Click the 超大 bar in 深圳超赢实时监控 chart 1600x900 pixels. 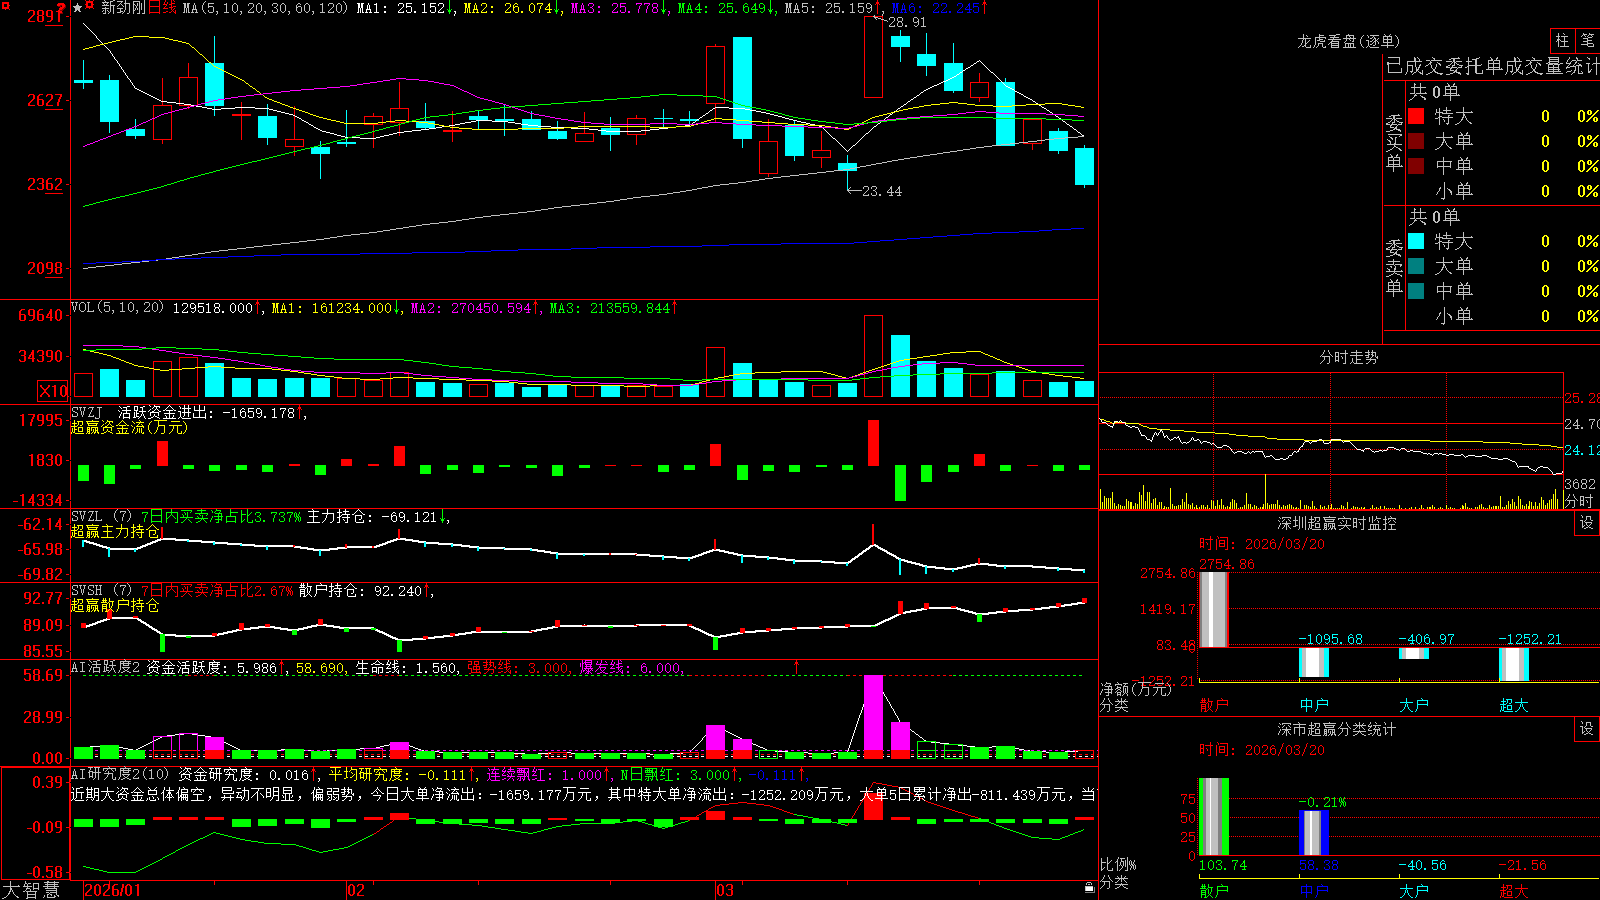tap(1514, 664)
